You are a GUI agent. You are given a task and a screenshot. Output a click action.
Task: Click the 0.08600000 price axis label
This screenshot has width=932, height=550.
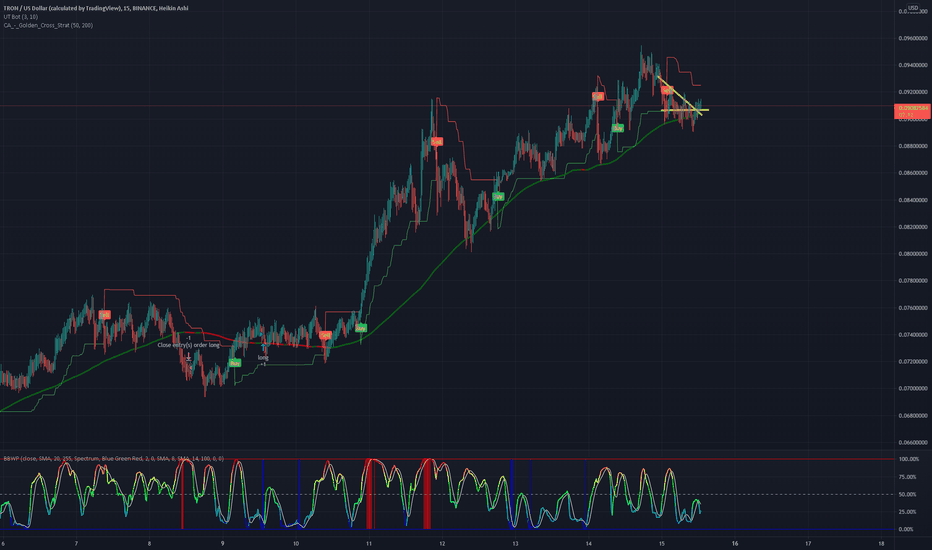point(912,173)
